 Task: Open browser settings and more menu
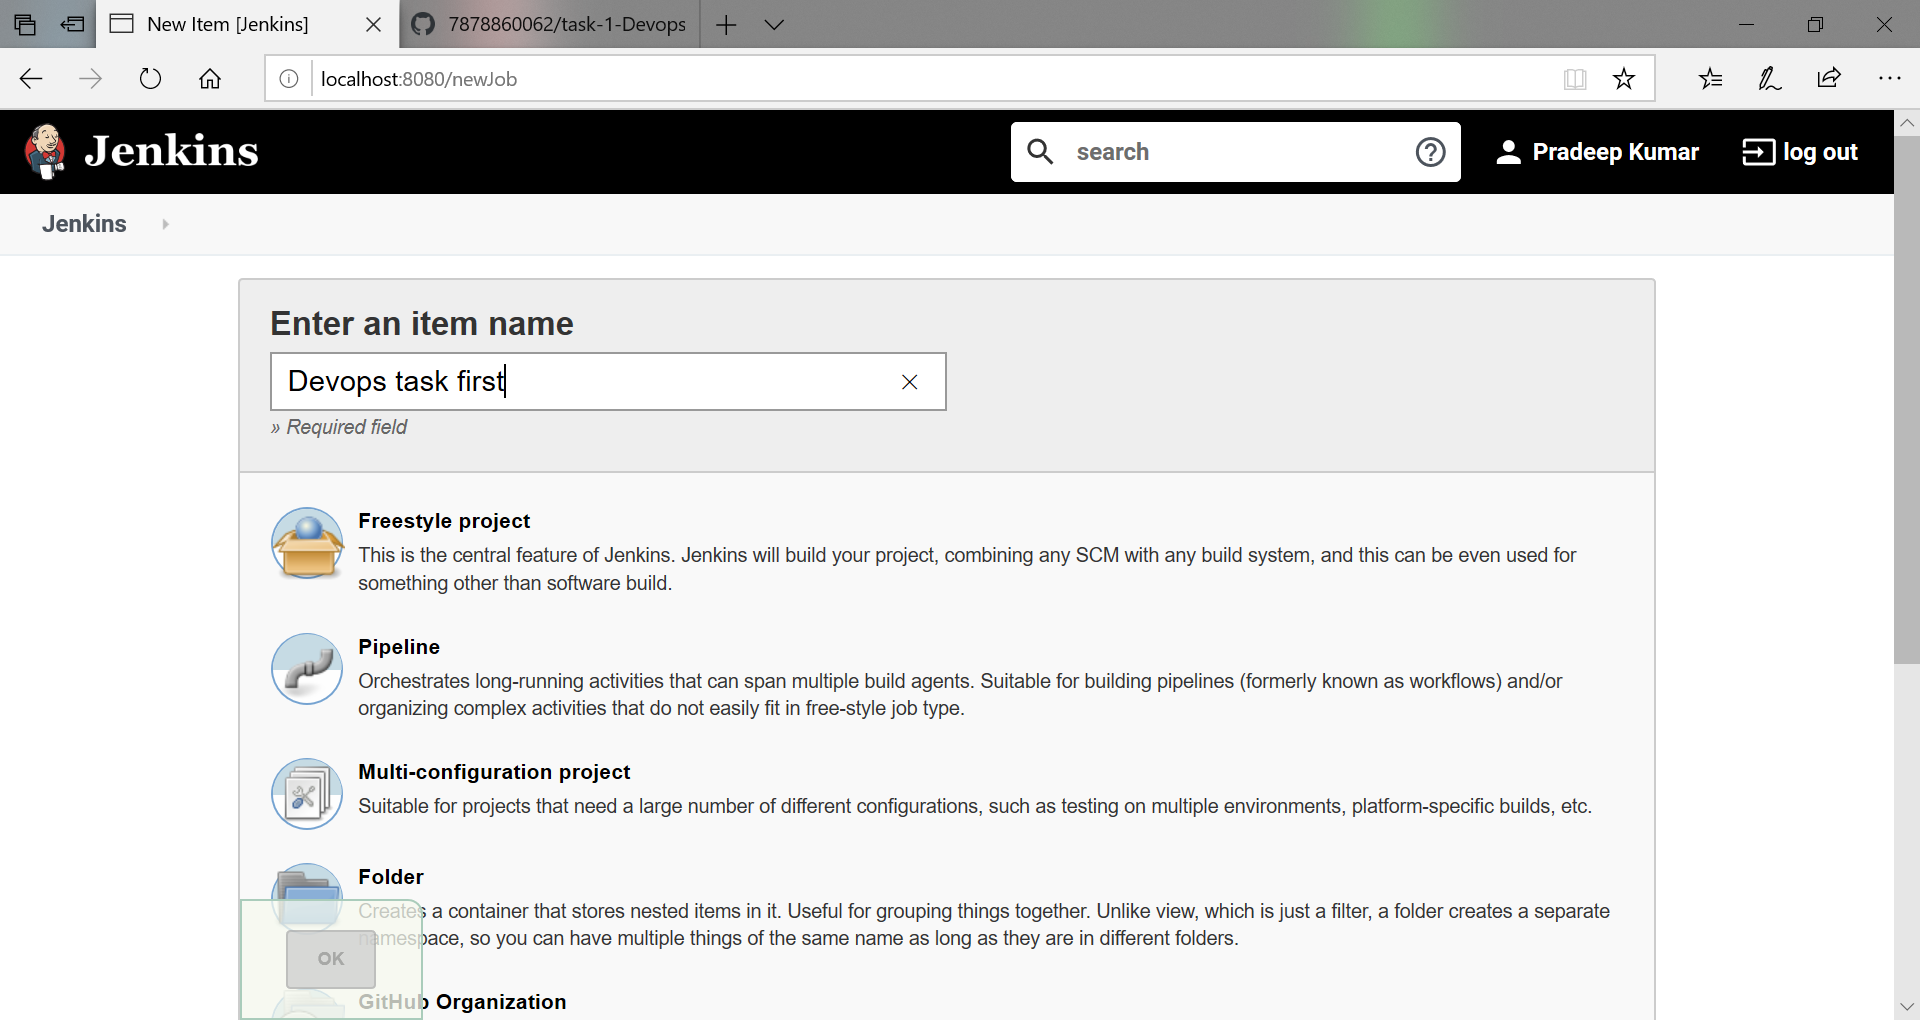(x=1889, y=78)
